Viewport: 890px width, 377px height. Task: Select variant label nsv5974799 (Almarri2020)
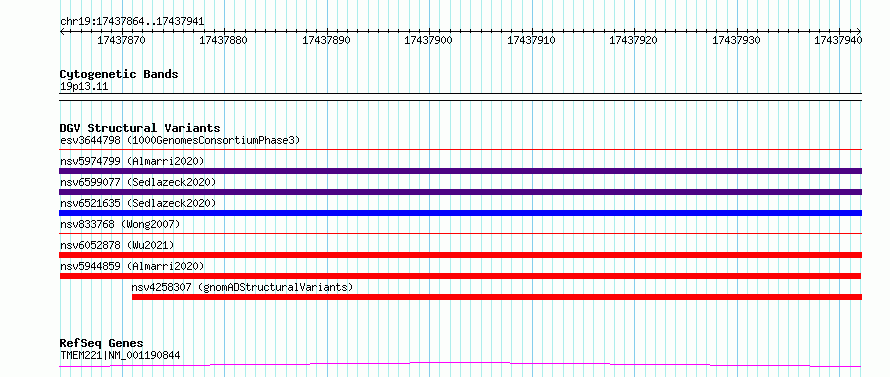132,161
